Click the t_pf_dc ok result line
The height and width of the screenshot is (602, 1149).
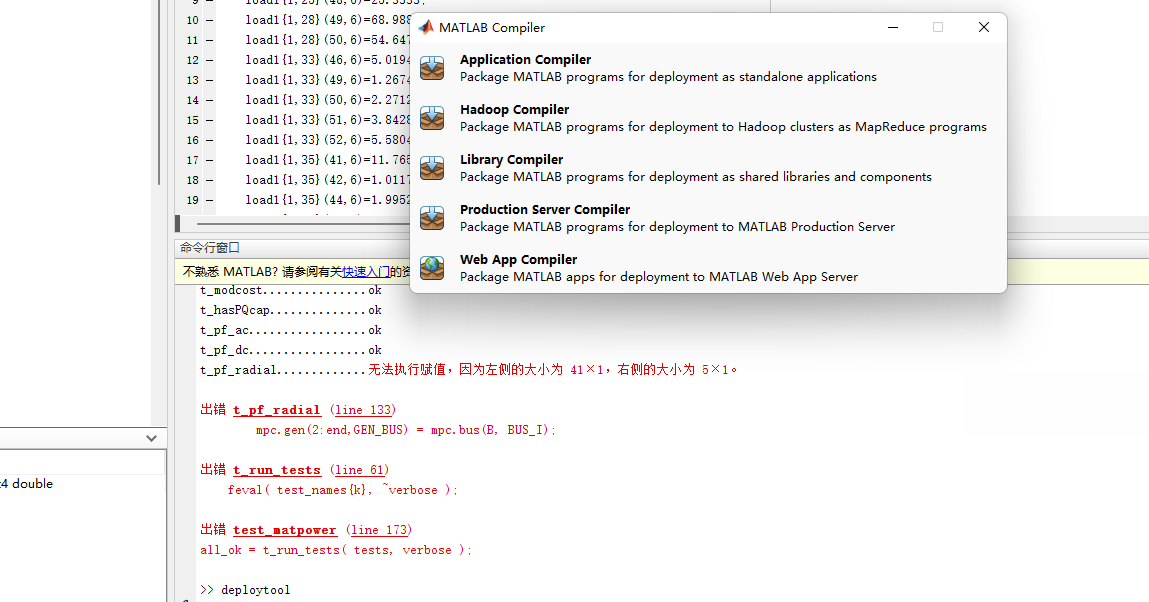[x=291, y=350]
